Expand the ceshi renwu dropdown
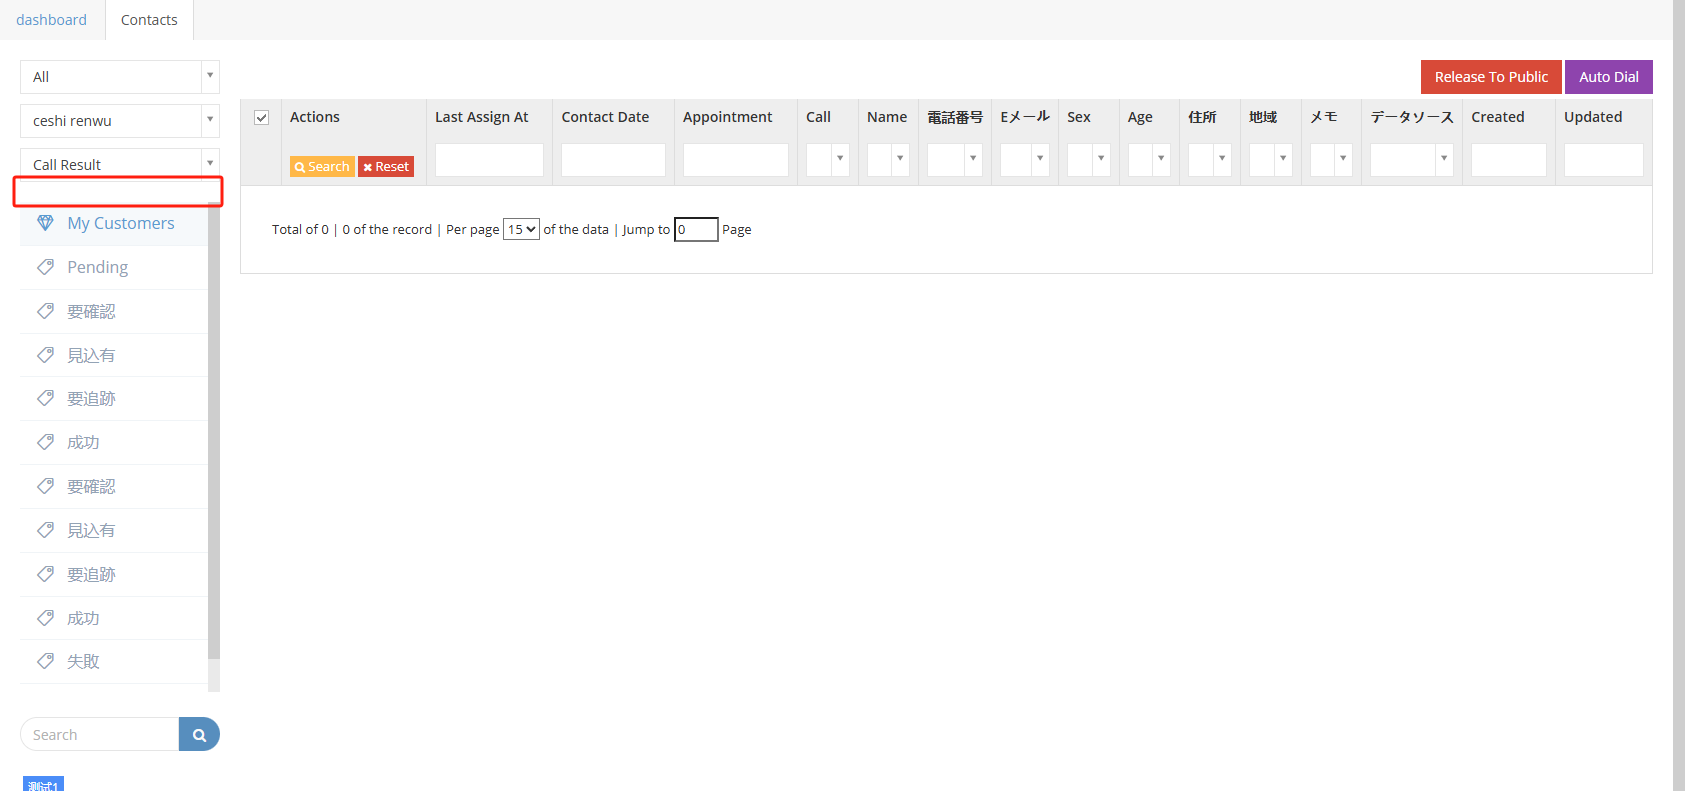Image resolution: width=1685 pixels, height=791 pixels. point(120,121)
